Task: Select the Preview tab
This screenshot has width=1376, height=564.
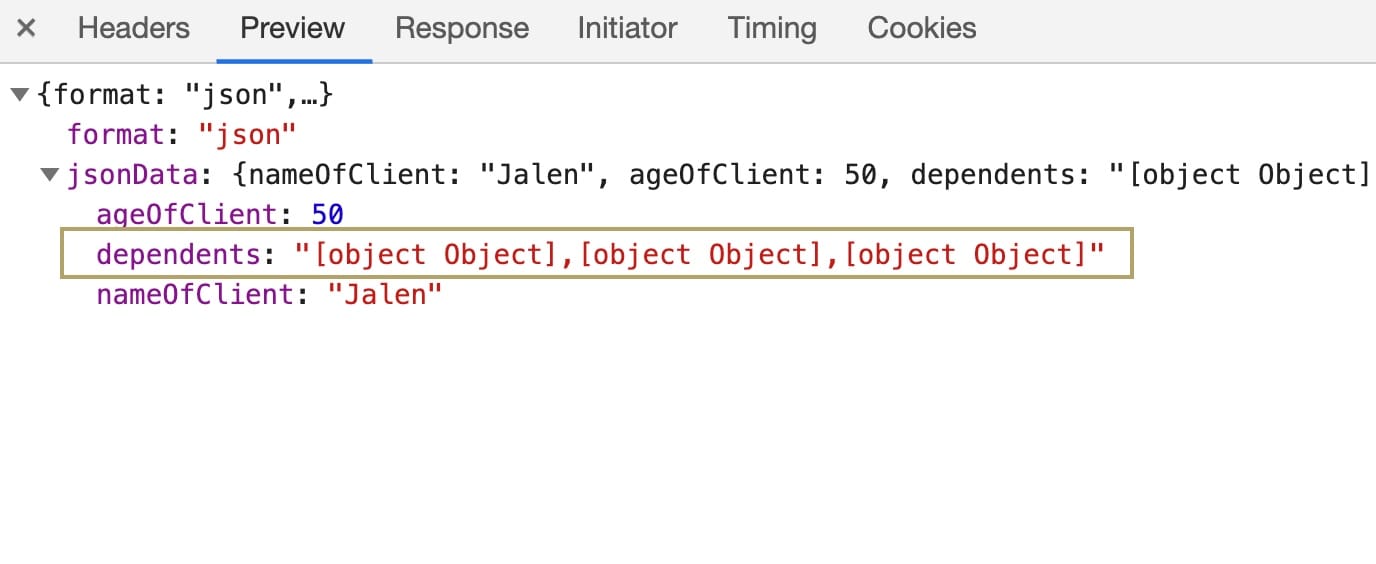Action: click(x=292, y=28)
